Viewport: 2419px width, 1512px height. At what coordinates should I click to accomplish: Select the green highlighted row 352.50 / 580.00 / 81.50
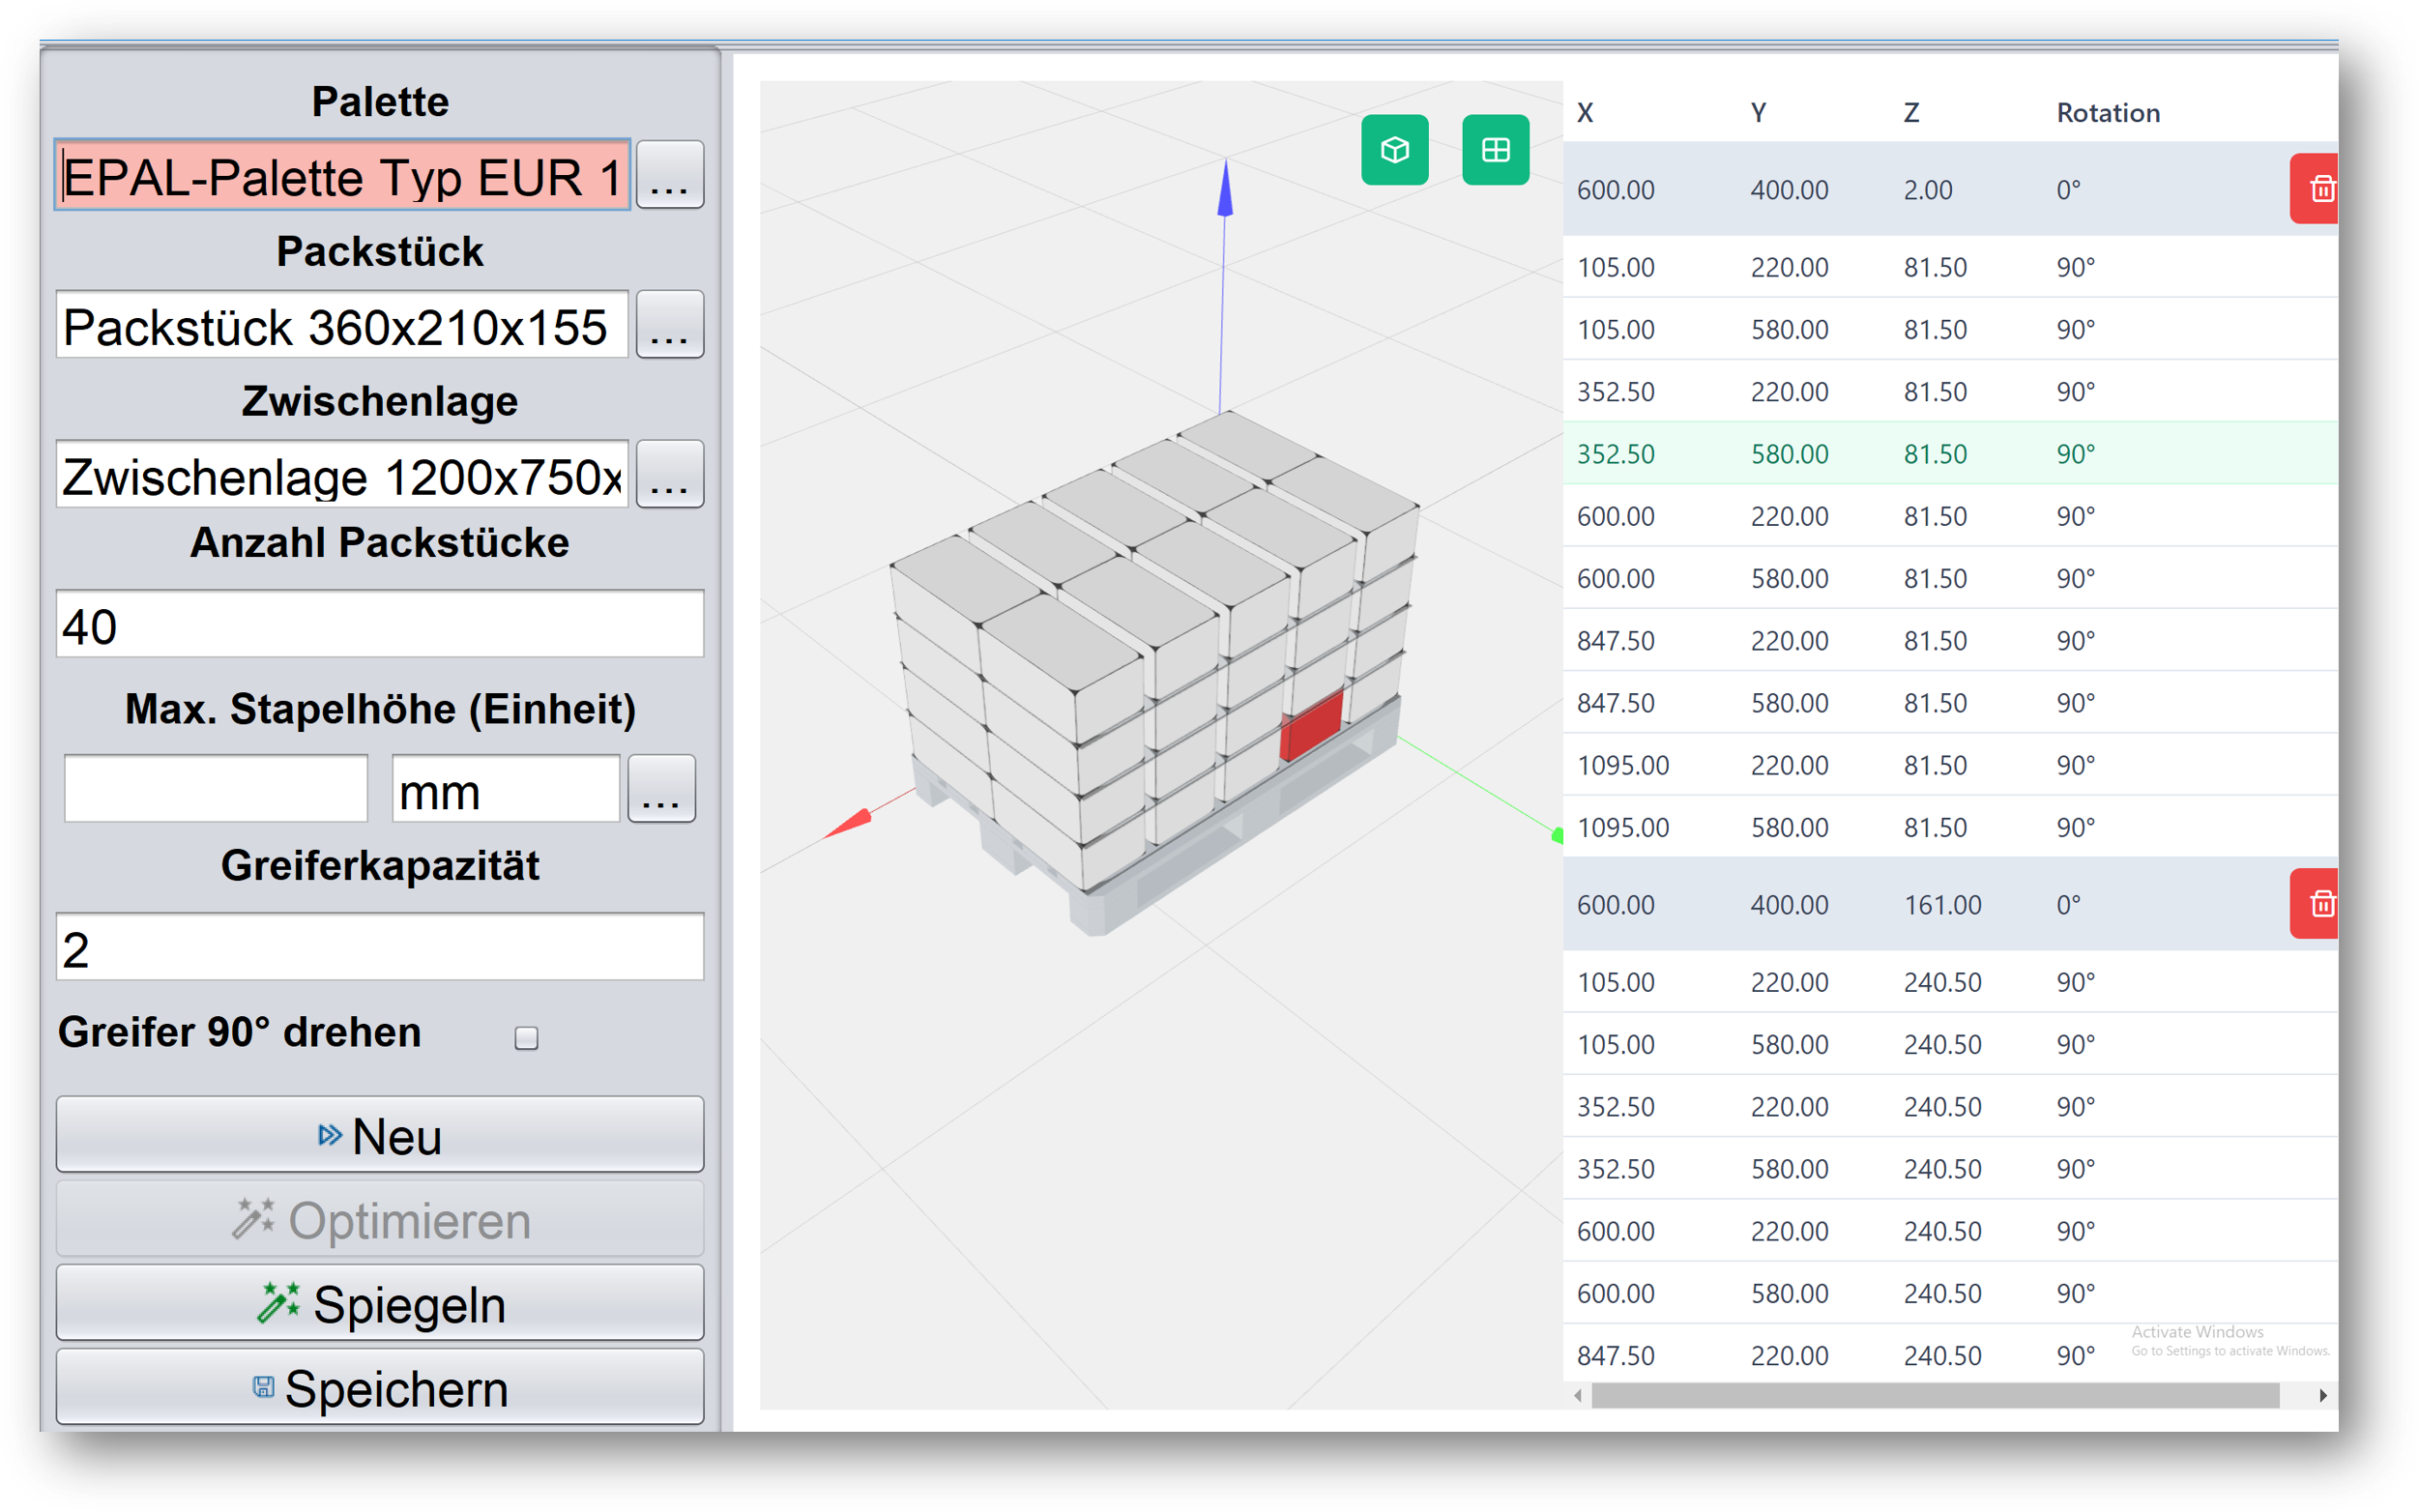coord(1950,454)
